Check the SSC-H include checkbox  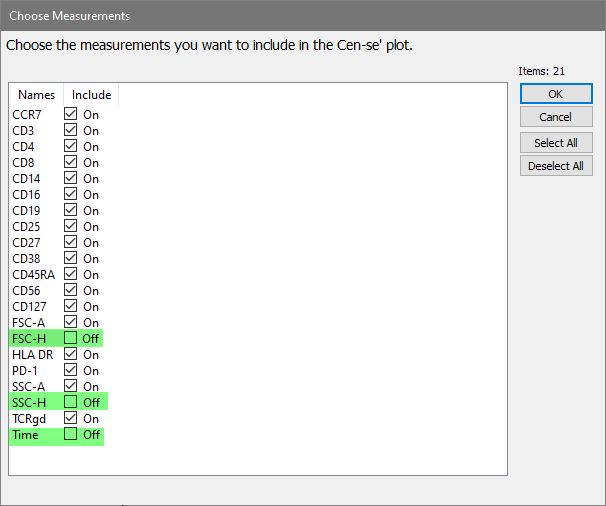point(71,402)
